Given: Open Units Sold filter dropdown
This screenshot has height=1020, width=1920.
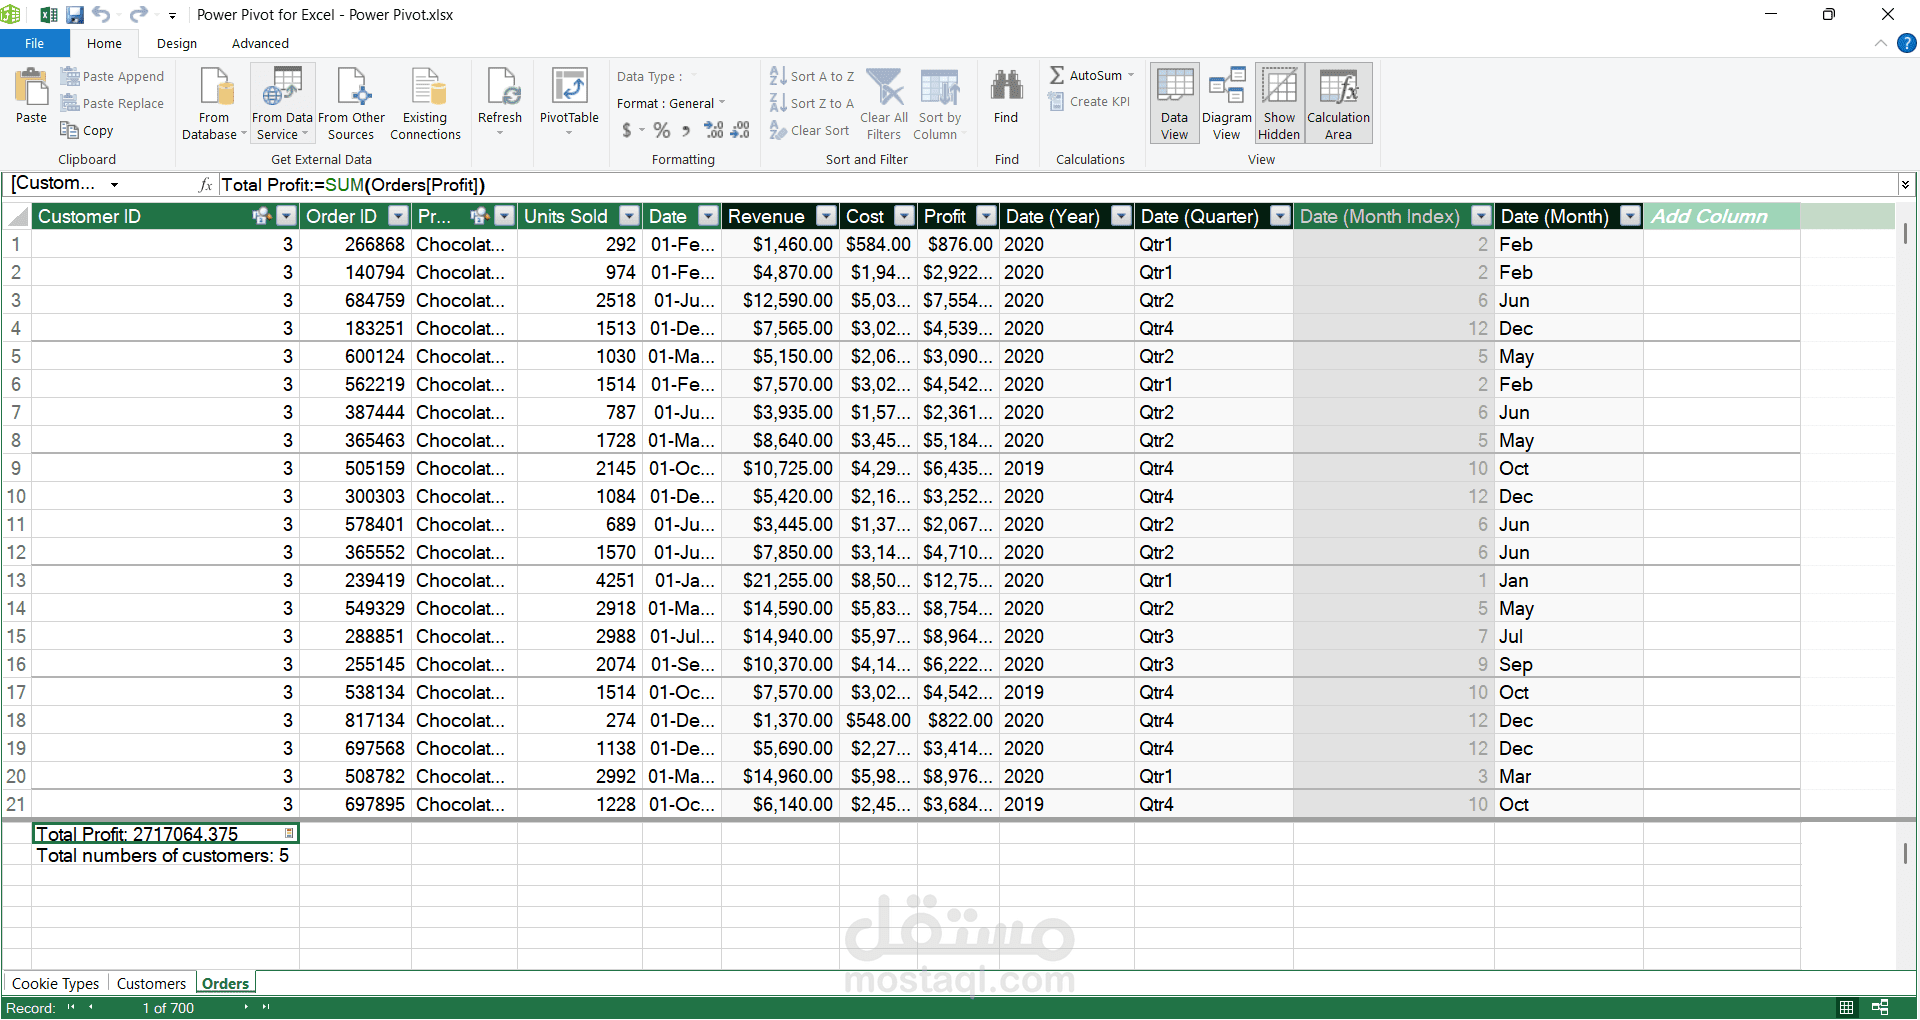Looking at the screenshot, I should point(629,216).
